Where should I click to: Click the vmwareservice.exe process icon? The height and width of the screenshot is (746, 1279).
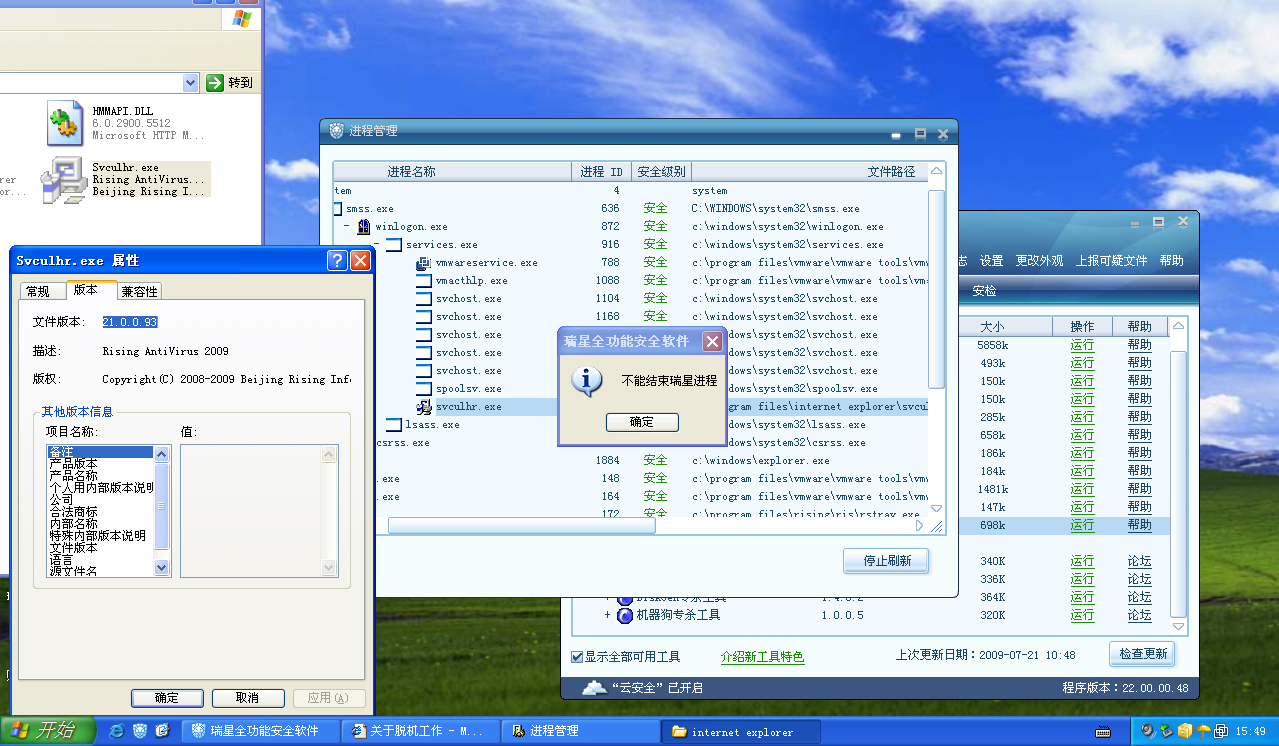tap(424, 263)
